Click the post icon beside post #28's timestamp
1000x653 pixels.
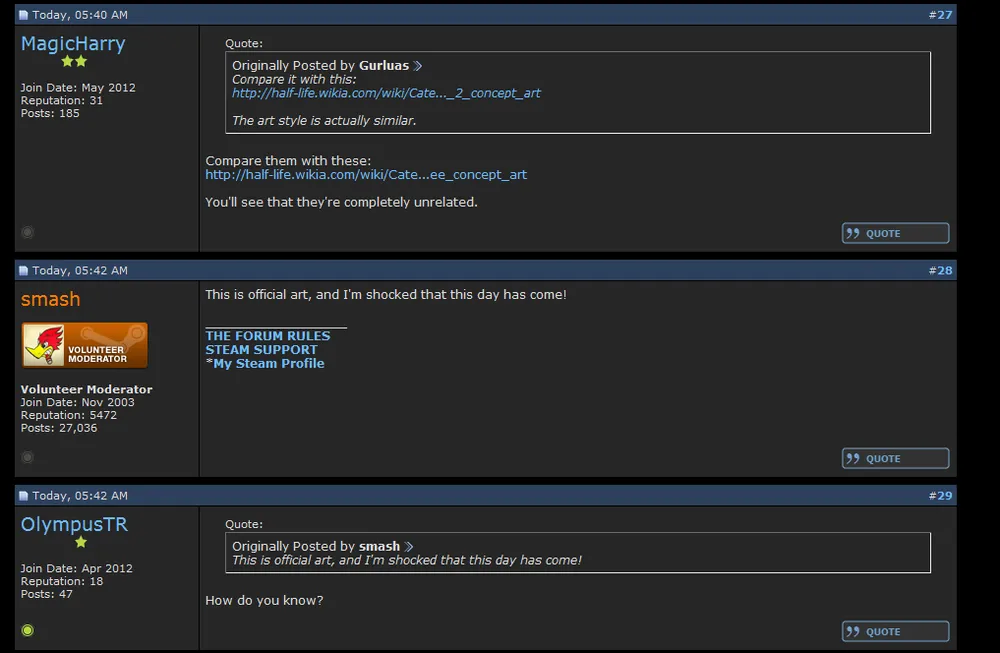click(24, 271)
